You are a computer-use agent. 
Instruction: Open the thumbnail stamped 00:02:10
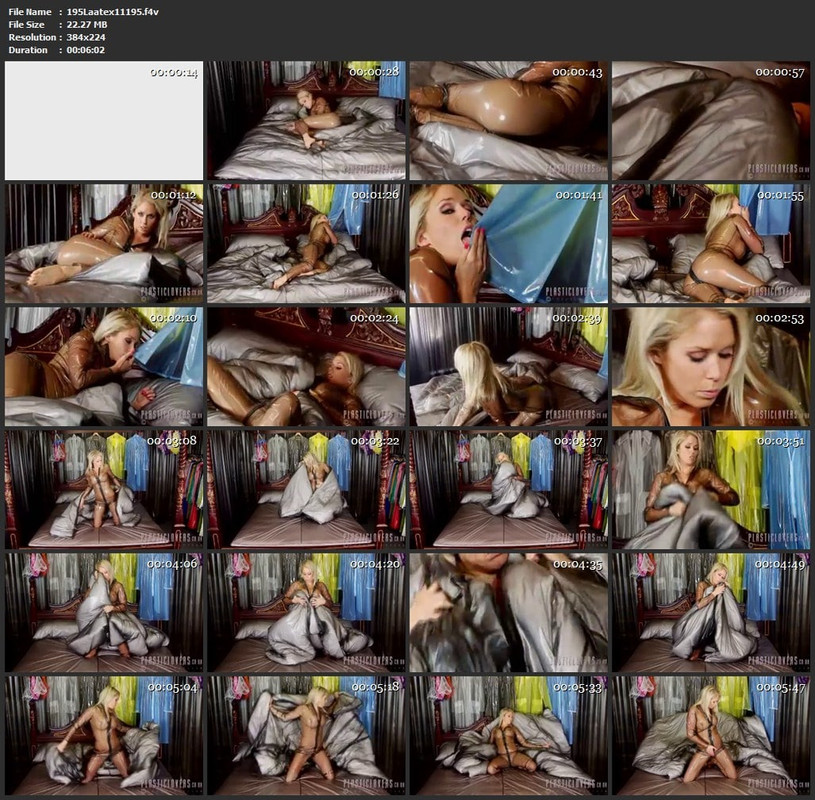point(104,366)
